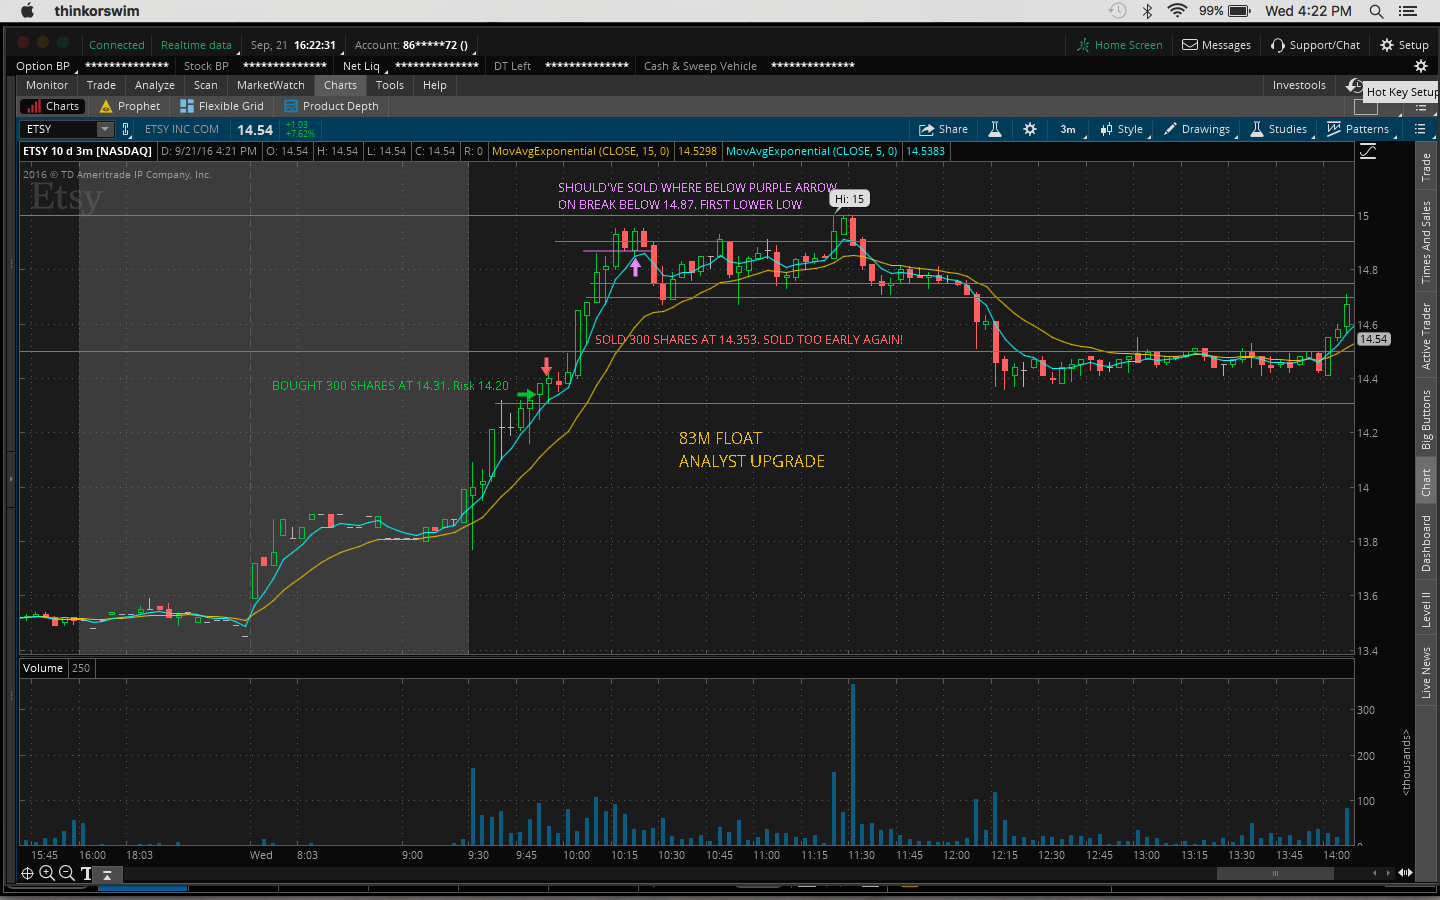This screenshot has height=900, width=1440.
Task: Click the clock history icon beside Investools
Action: tap(1354, 85)
